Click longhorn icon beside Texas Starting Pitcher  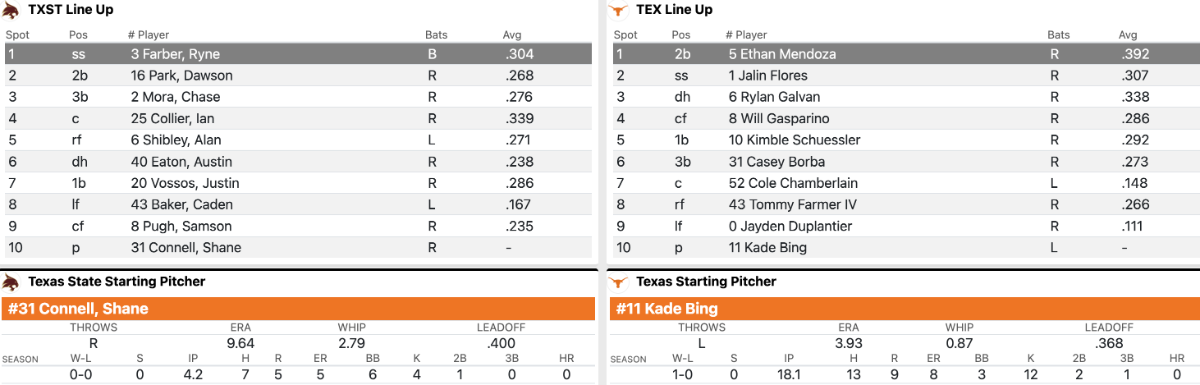619,282
